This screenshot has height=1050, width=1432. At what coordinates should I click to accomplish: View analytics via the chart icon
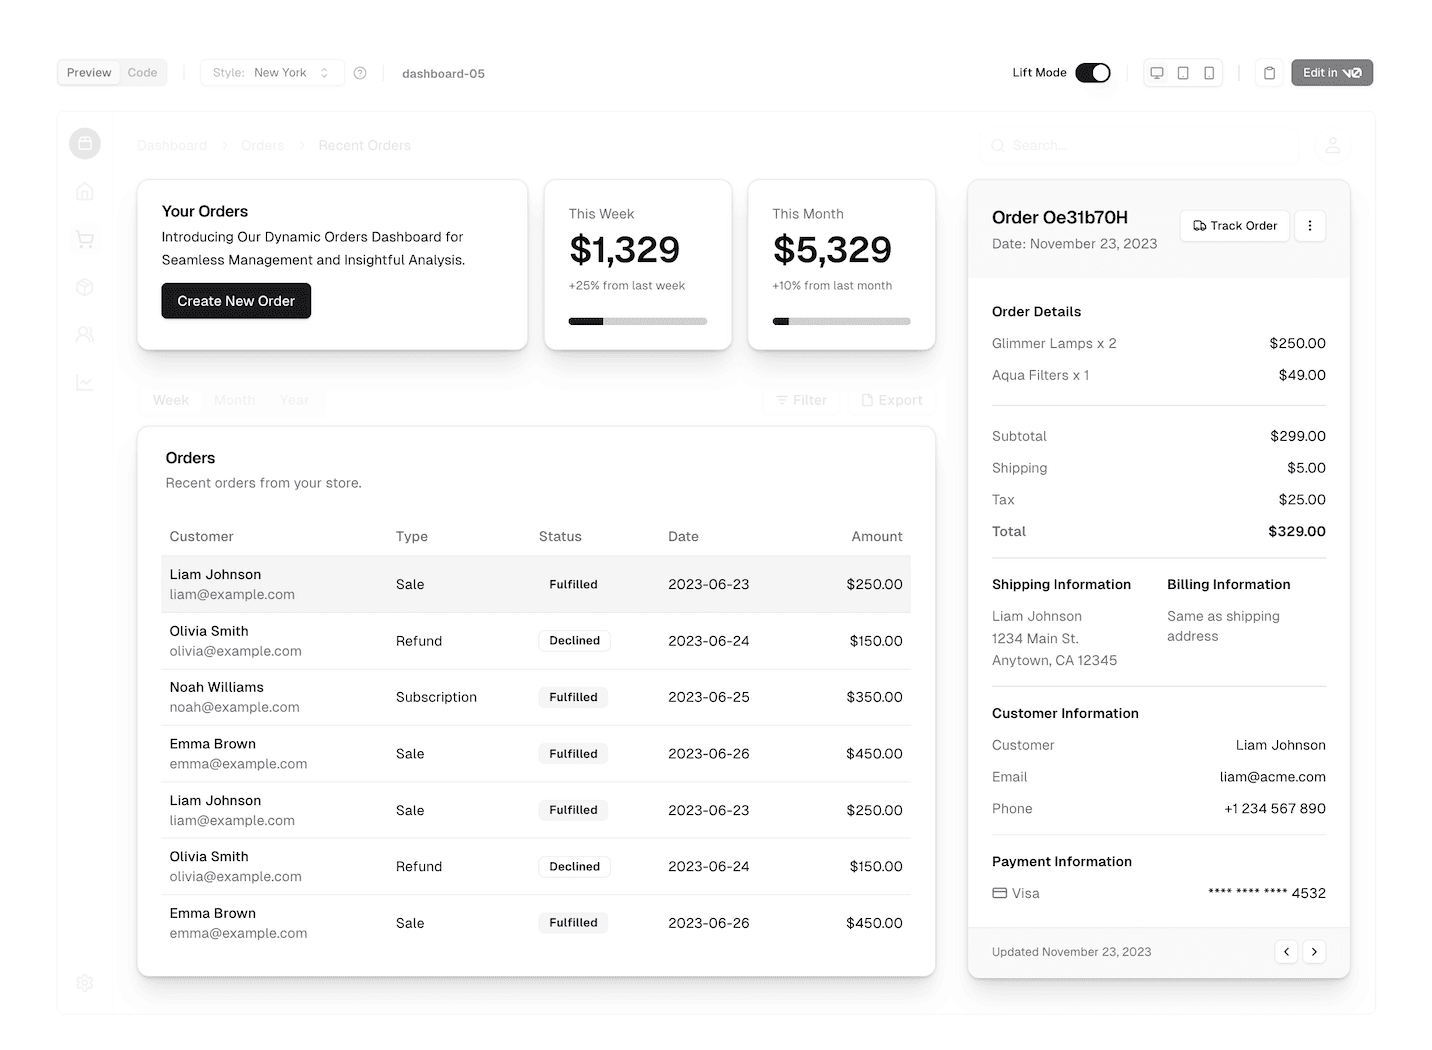[85, 382]
